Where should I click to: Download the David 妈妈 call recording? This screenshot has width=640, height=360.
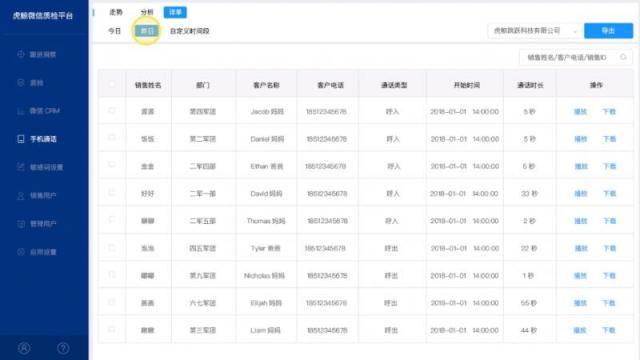click(609, 193)
